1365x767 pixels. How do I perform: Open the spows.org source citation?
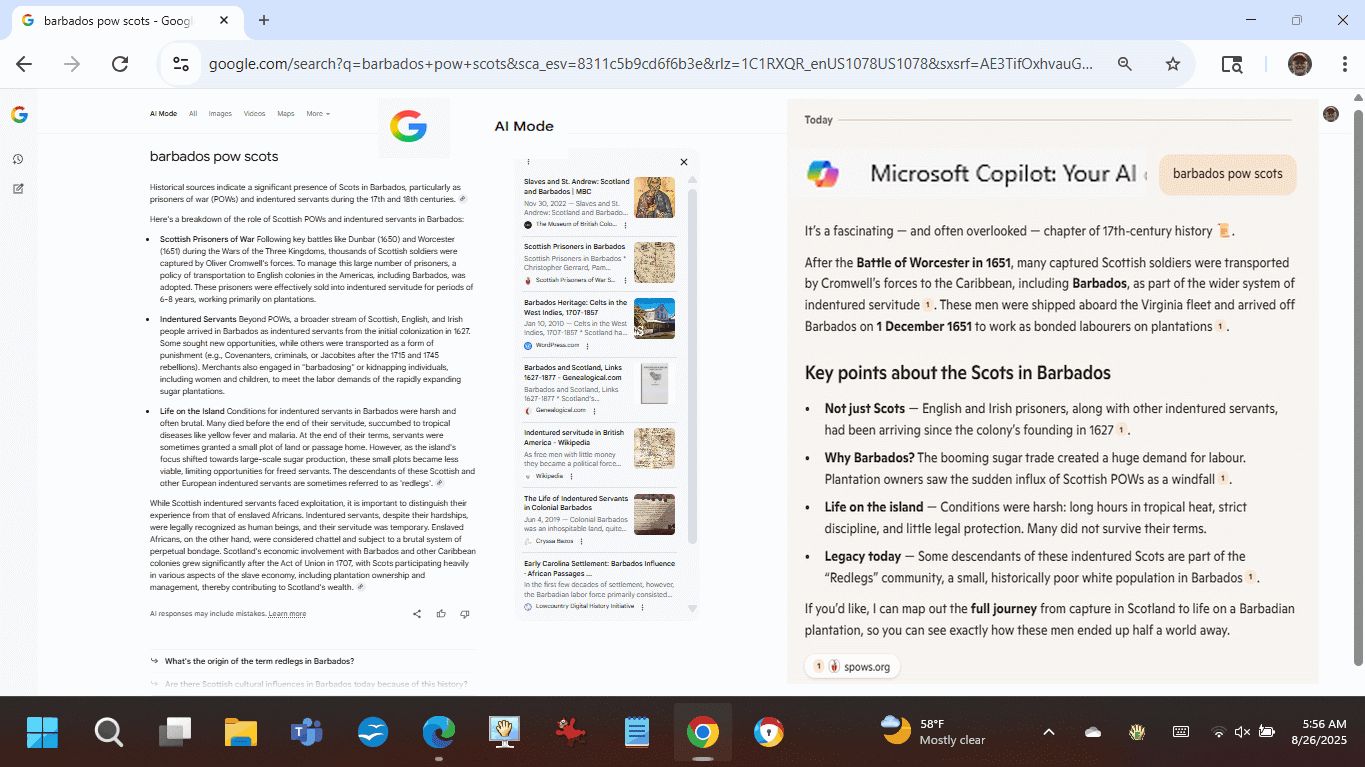[852, 667]
